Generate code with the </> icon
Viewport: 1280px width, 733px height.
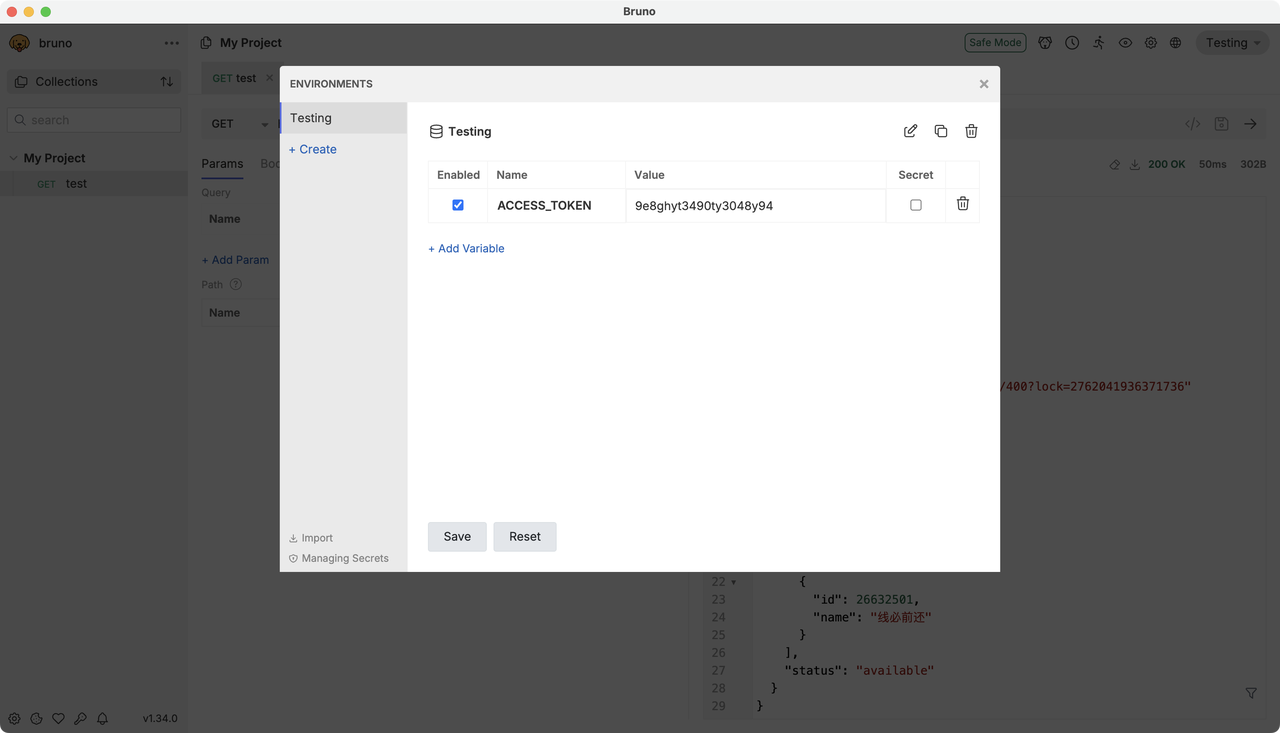point(1192,124)
